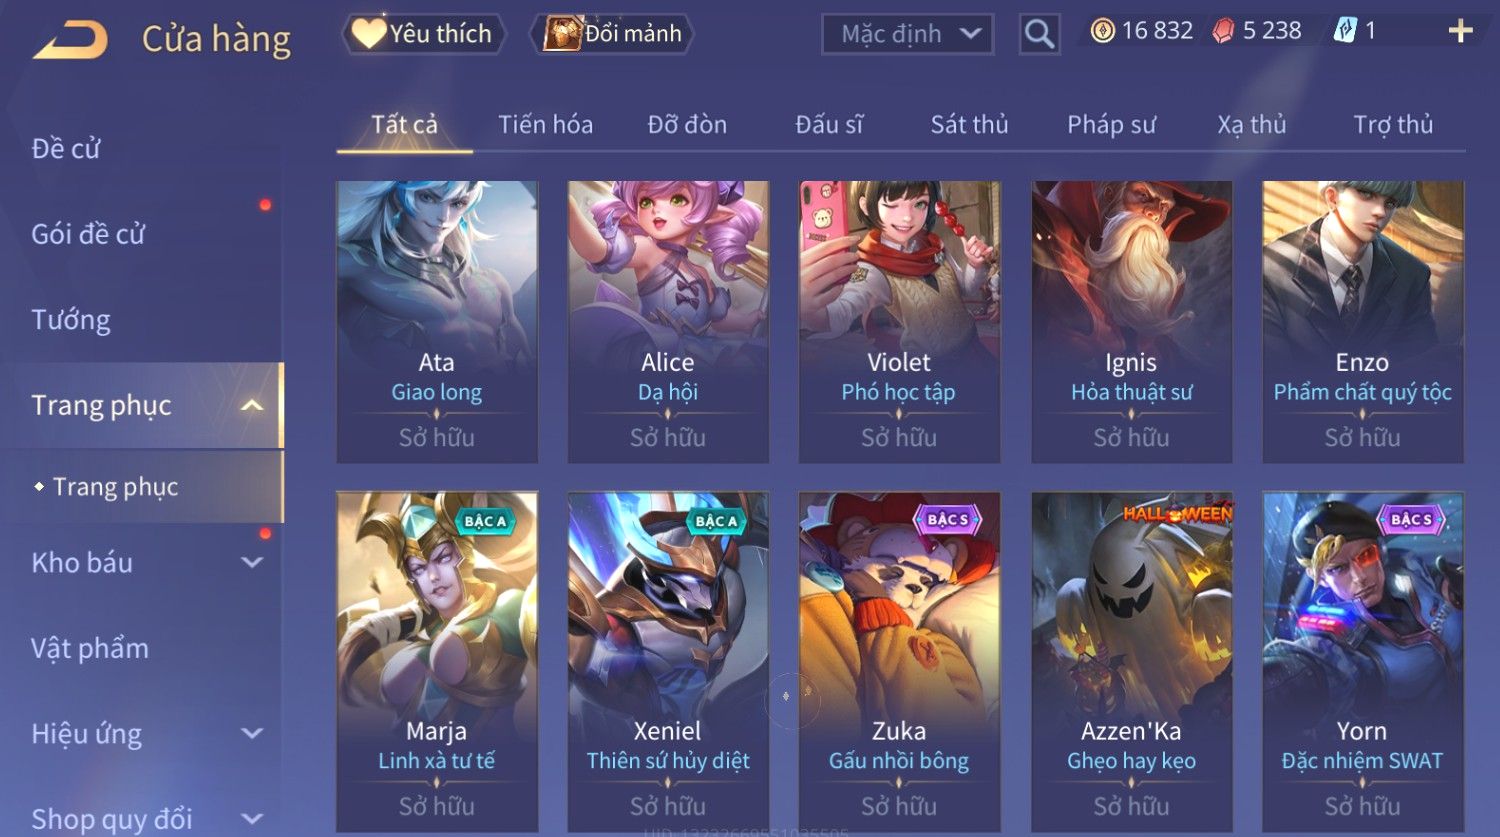Screen dimensions: 1500x837
Task: Click the heart icon on Yêu thích
Action: (x=368, y=34)
